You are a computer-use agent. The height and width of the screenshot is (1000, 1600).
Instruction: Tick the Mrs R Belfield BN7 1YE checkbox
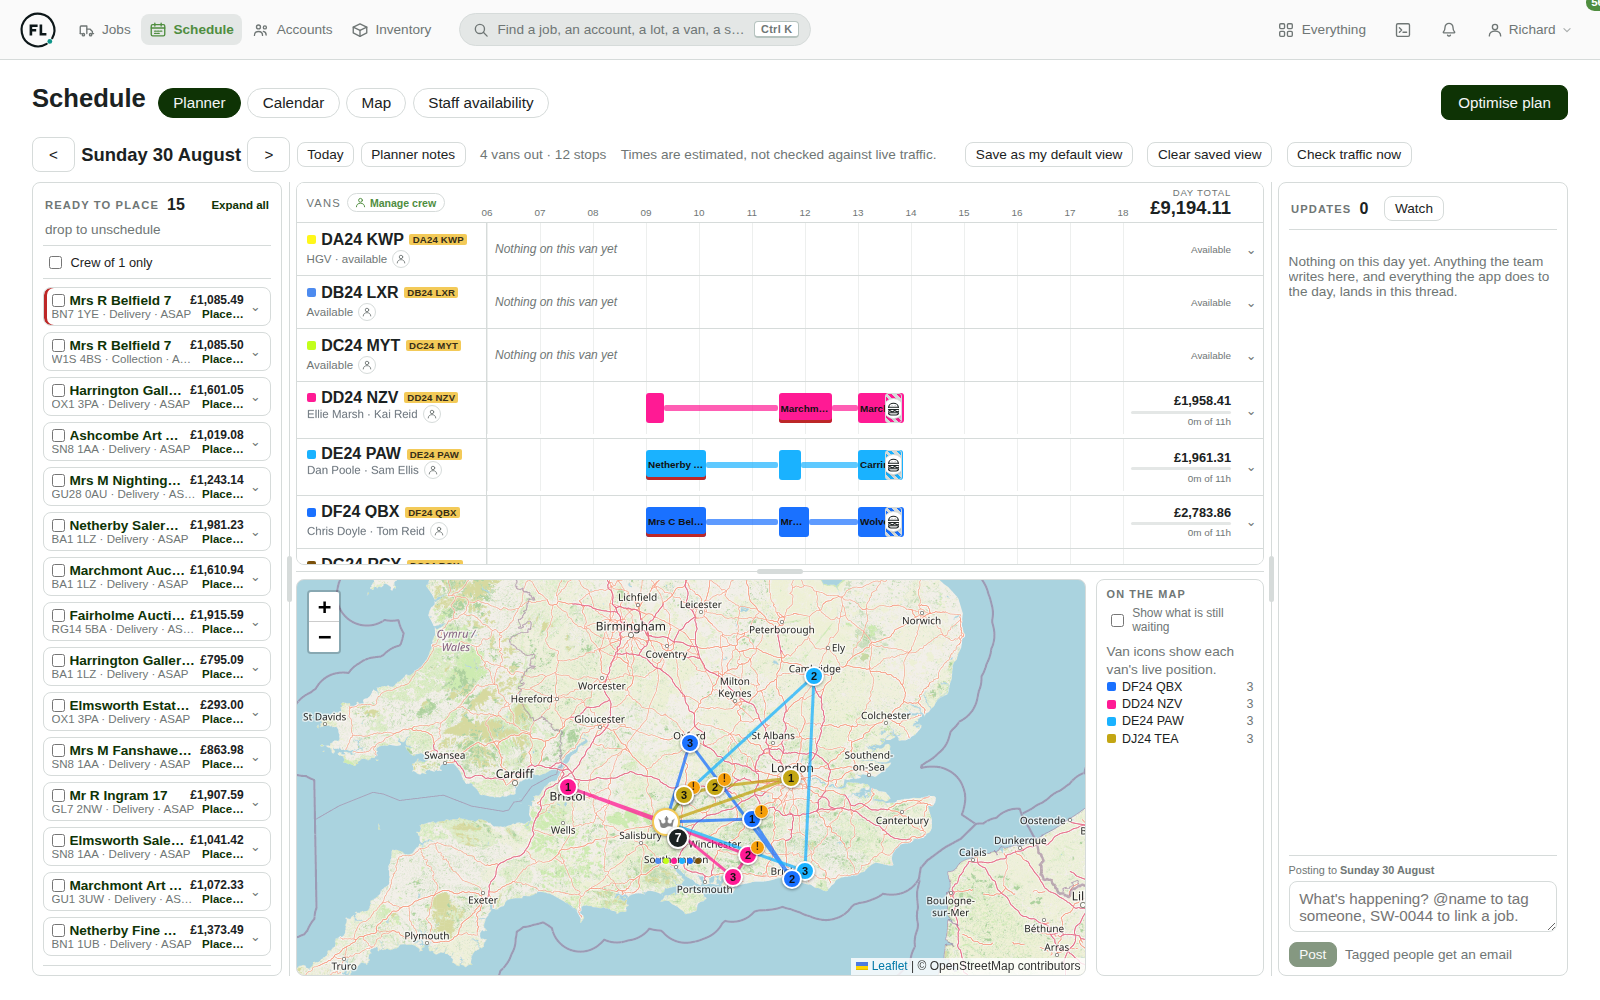[x=59, y=300]
